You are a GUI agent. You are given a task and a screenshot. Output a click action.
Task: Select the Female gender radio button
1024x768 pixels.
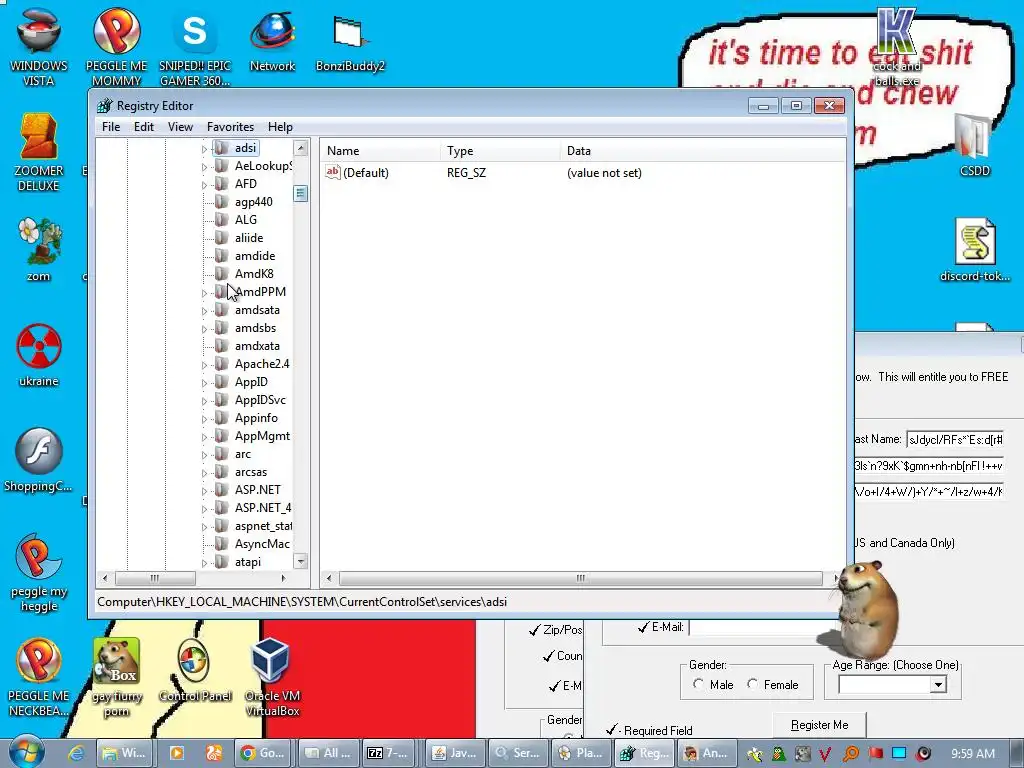(x=752, y=684)
